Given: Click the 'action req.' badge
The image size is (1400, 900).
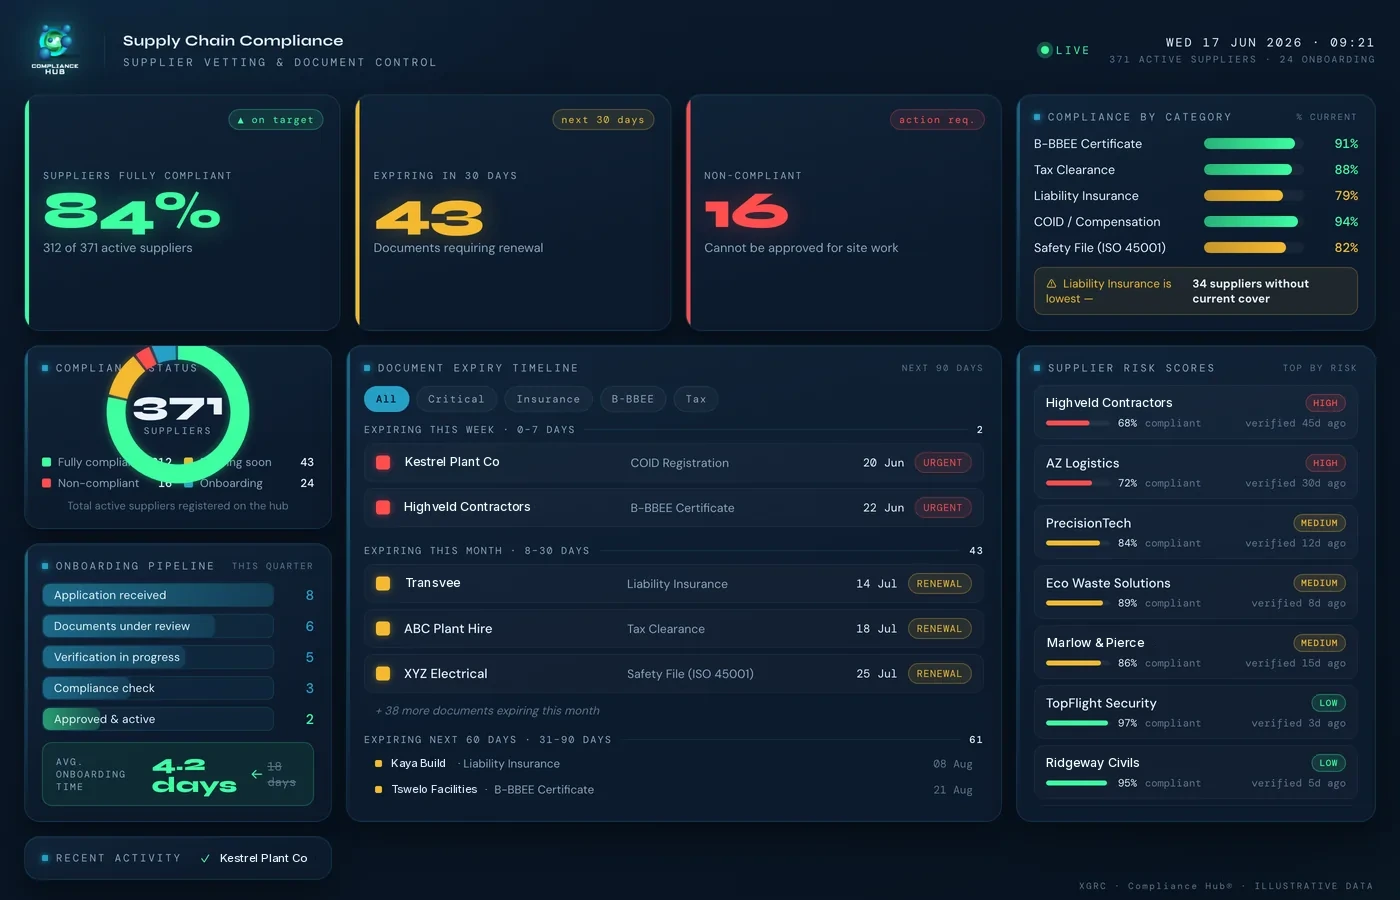Looking at the screenshot, I should [x=937, y=120].
